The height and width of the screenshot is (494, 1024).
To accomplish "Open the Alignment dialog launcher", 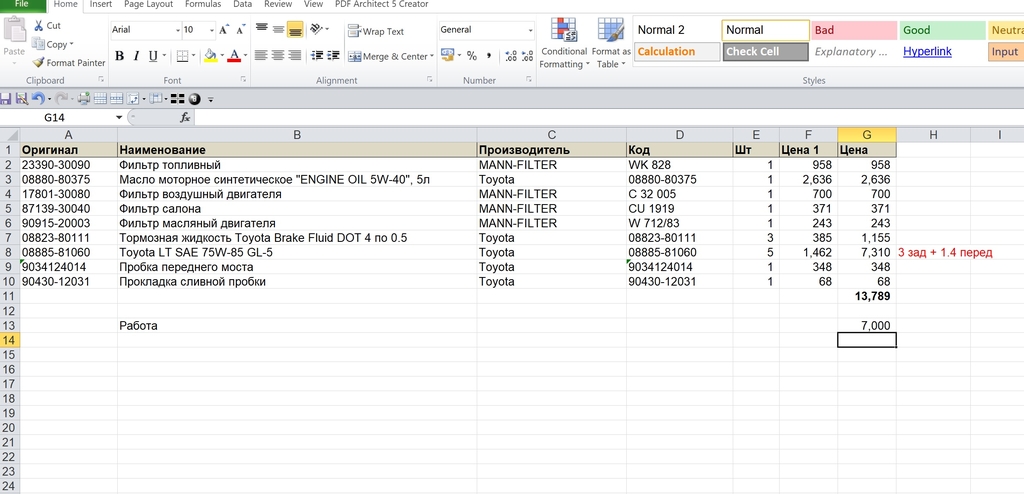I will [430, 79].
